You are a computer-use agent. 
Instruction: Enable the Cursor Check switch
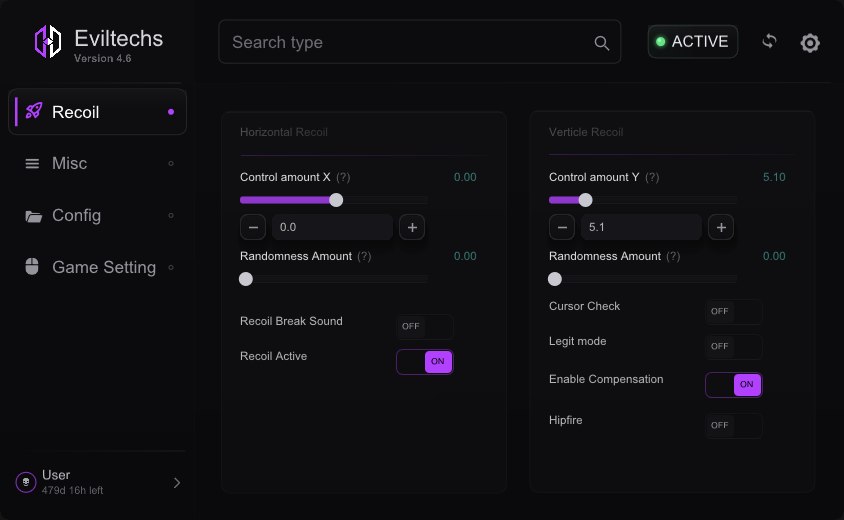(x=734, y=312)
